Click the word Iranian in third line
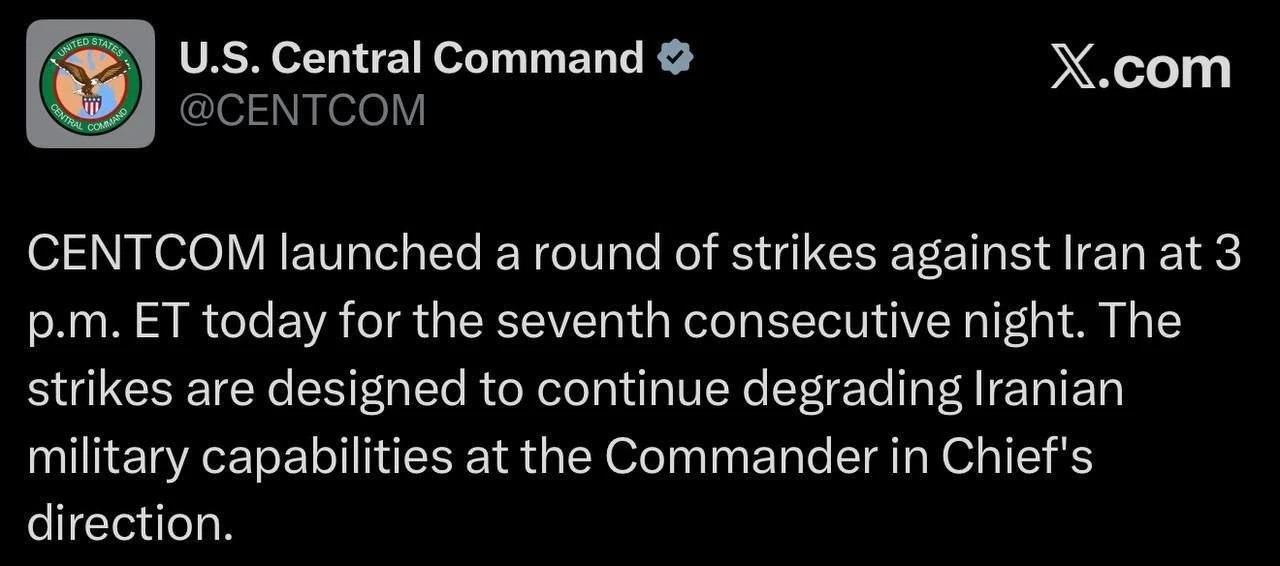1280x566 pixels. [1047, 390]
